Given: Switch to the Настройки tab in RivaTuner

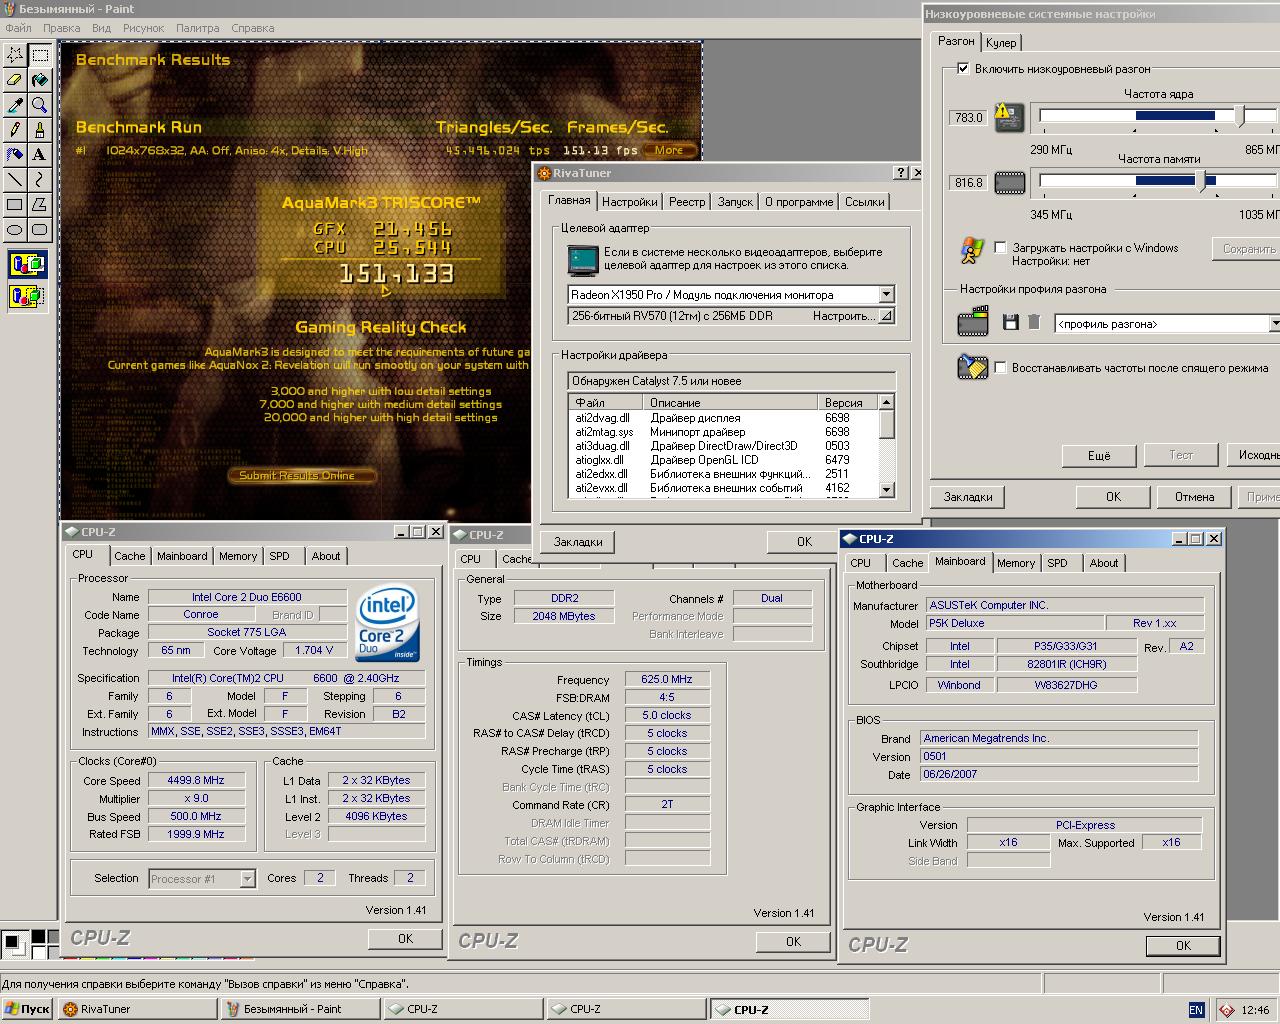Looking at the screenshot, I should coord(630,202).
